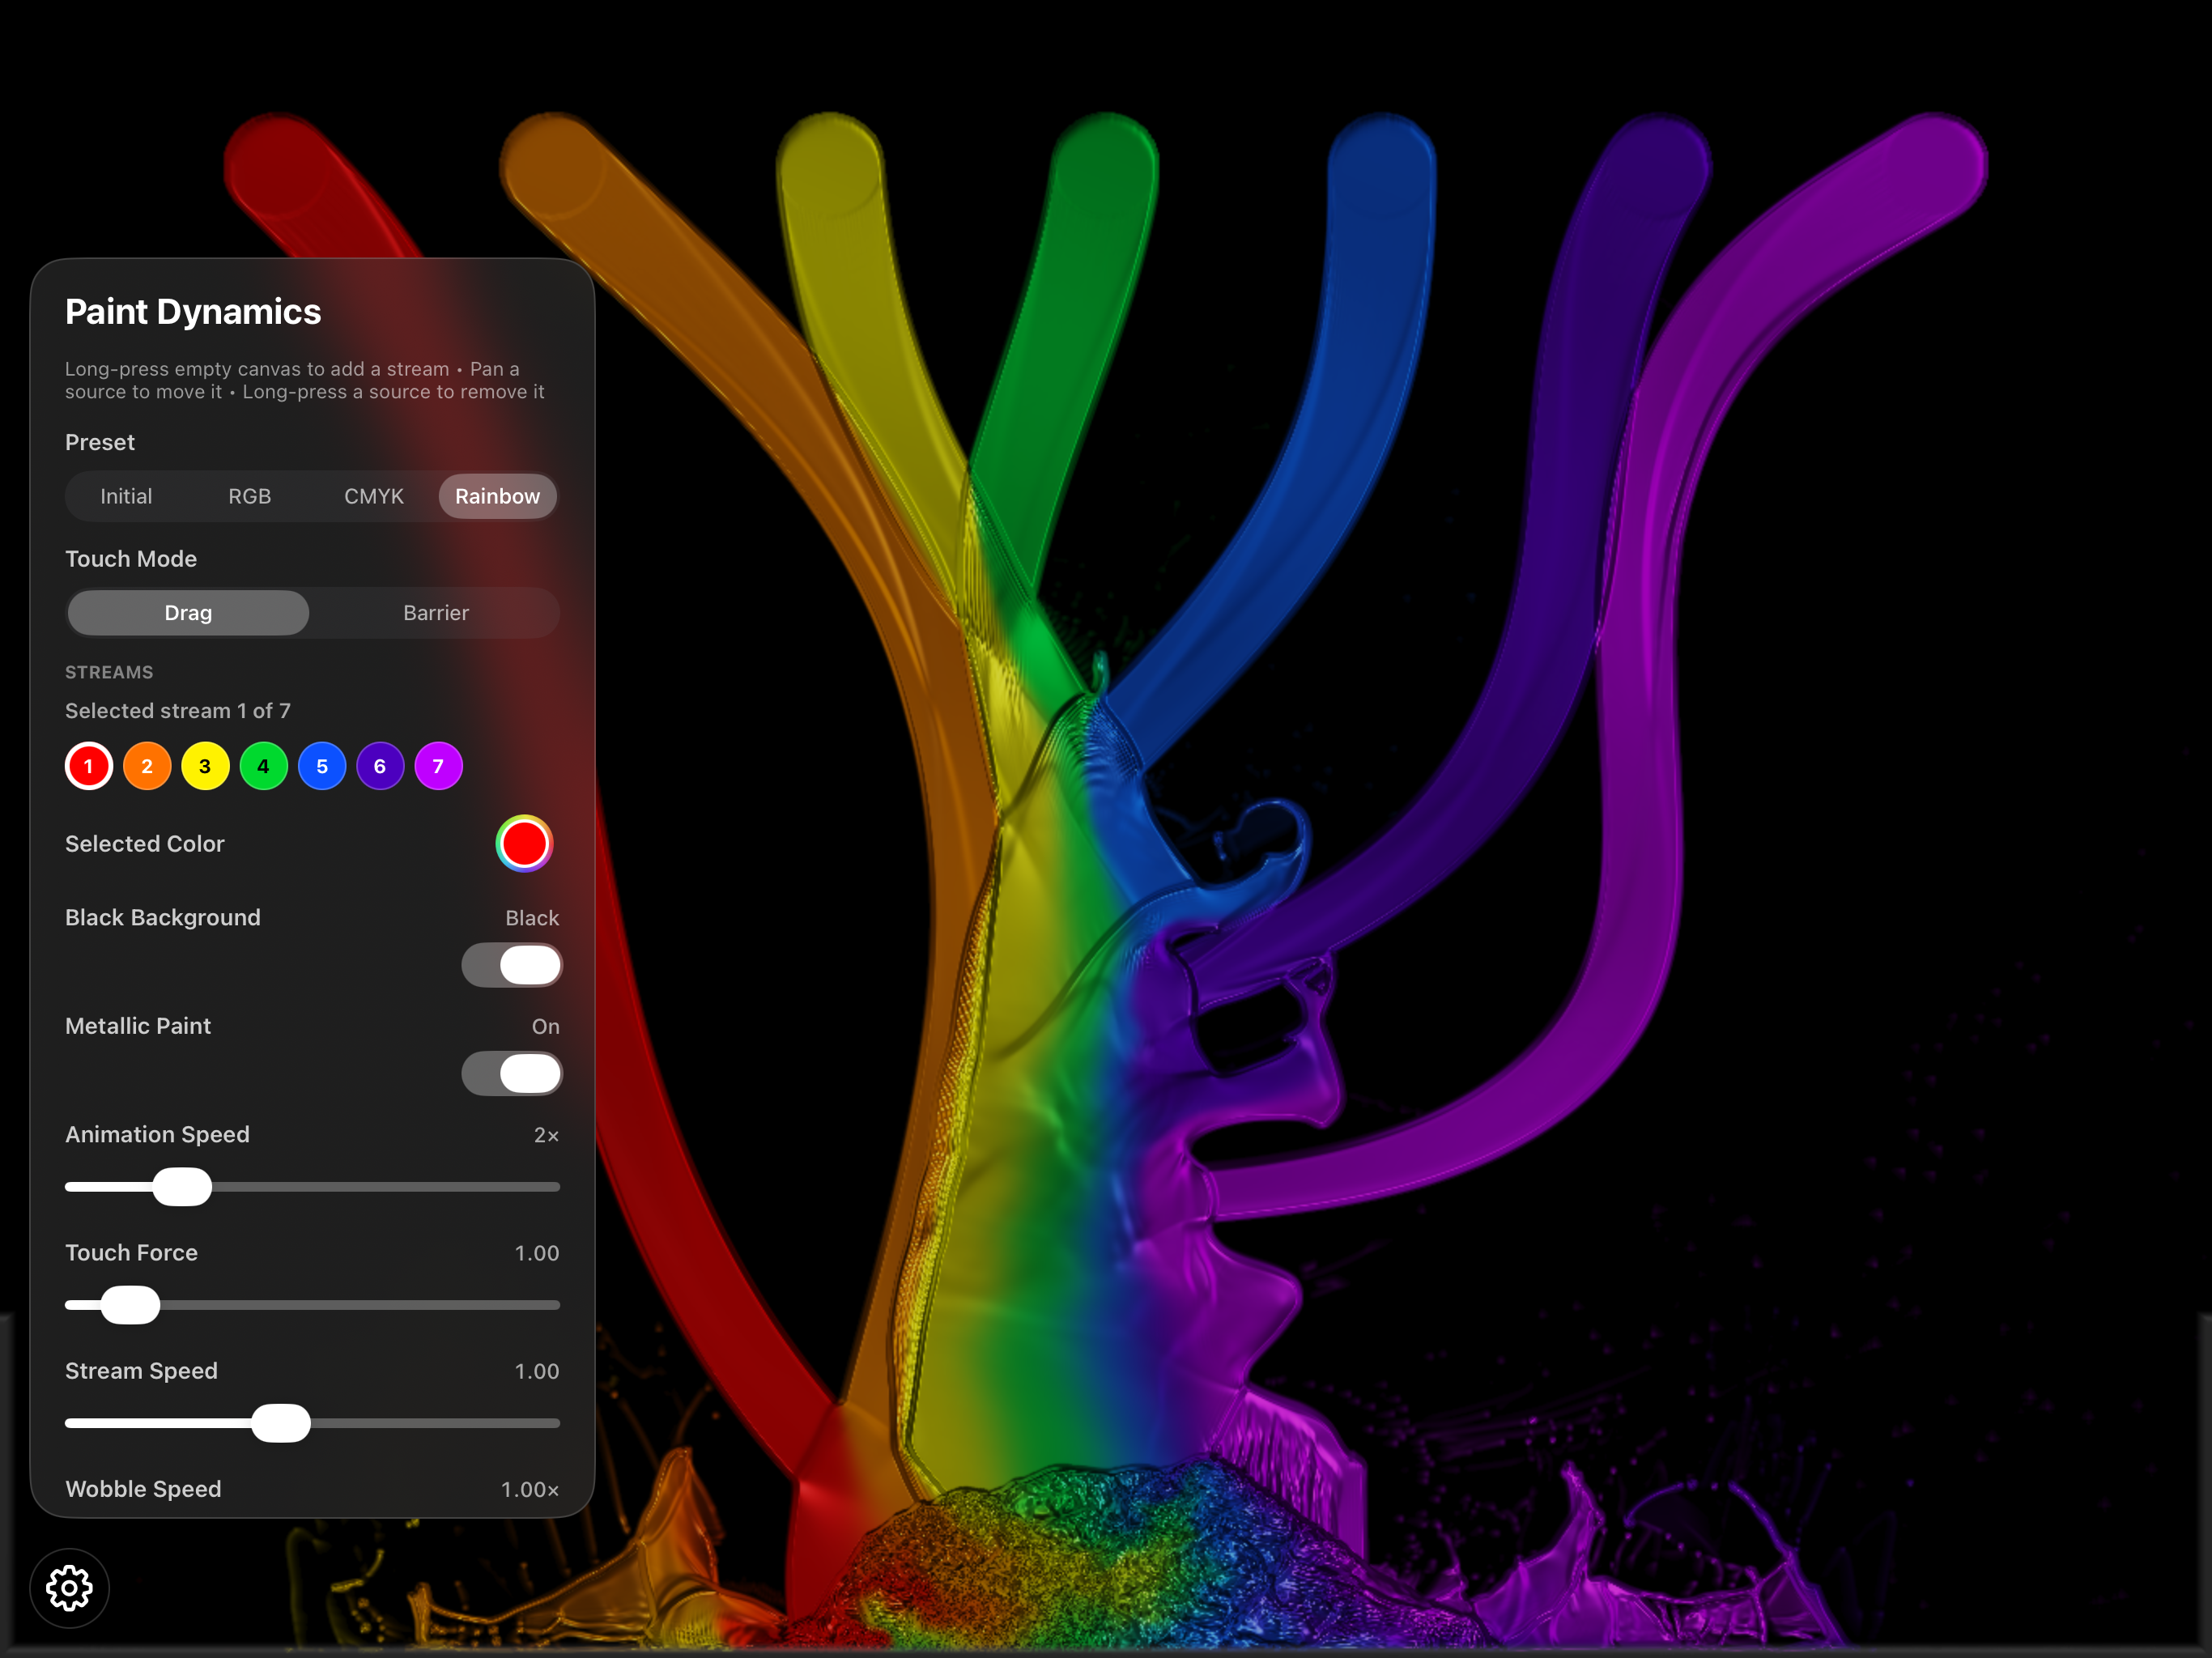Tap the orange paint stream source

pos(553,165)
